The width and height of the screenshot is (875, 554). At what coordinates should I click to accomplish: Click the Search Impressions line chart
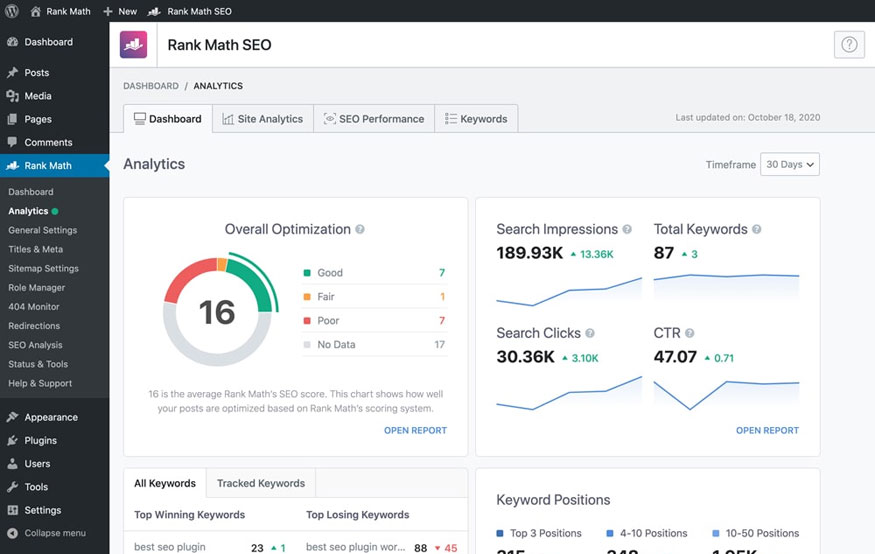[x=569, y=291]
